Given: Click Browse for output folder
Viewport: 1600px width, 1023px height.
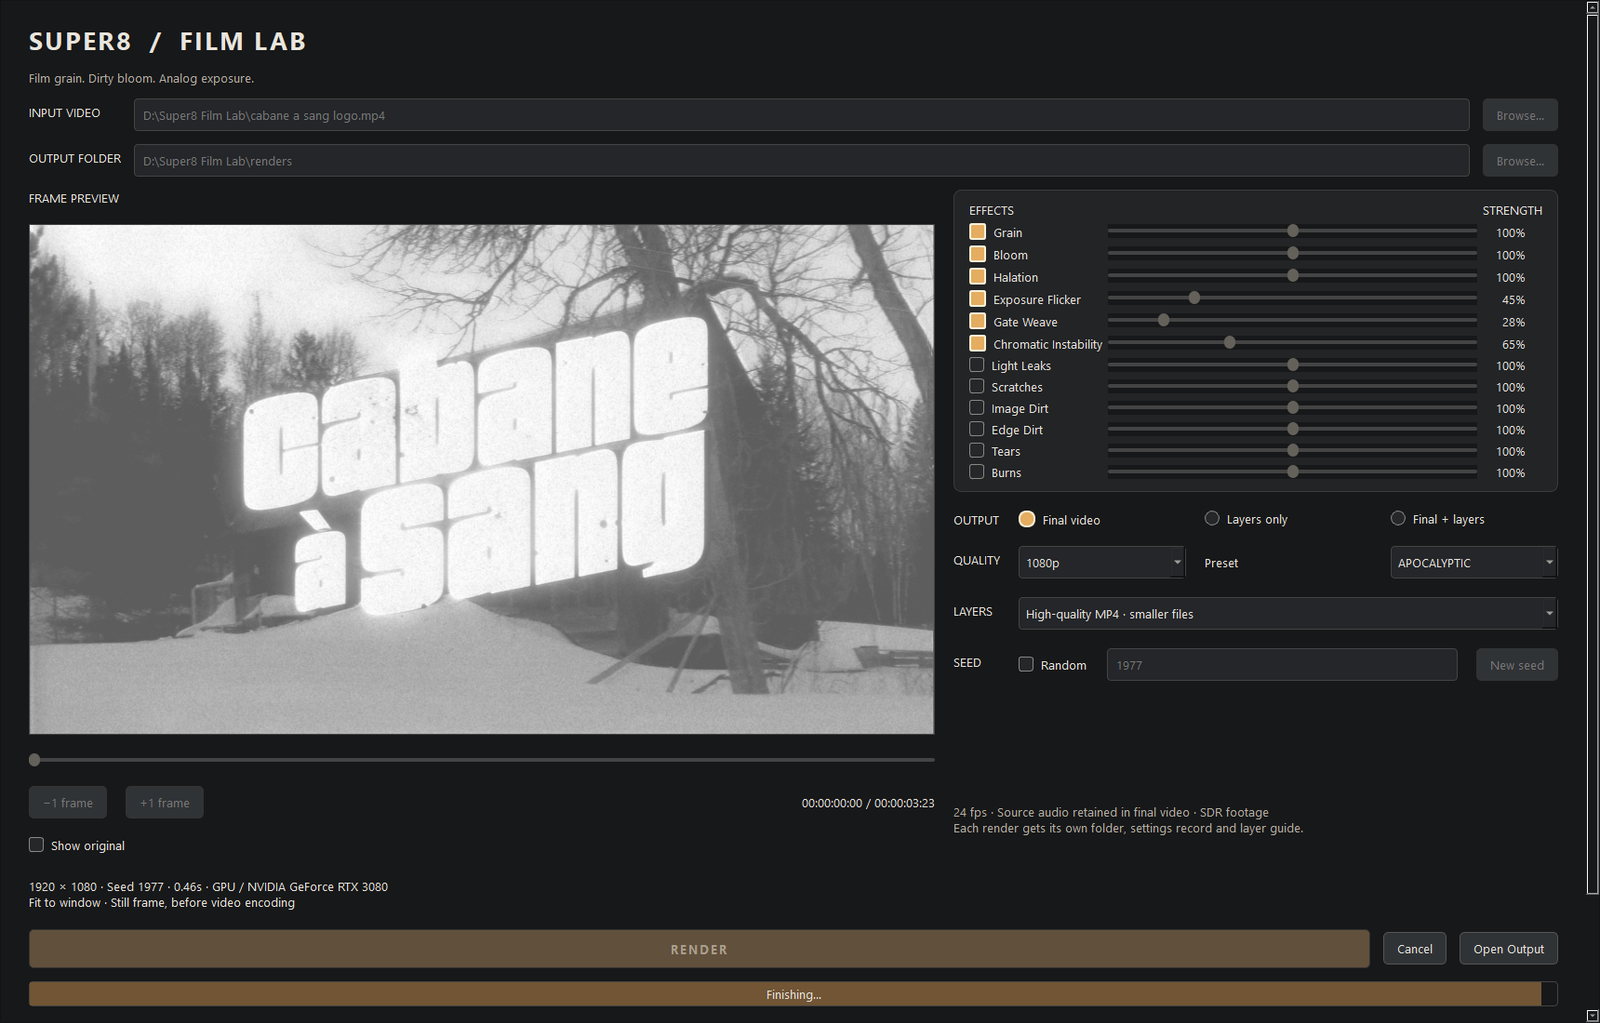Looking at the screenshot, I should [x=1519, y=160].
